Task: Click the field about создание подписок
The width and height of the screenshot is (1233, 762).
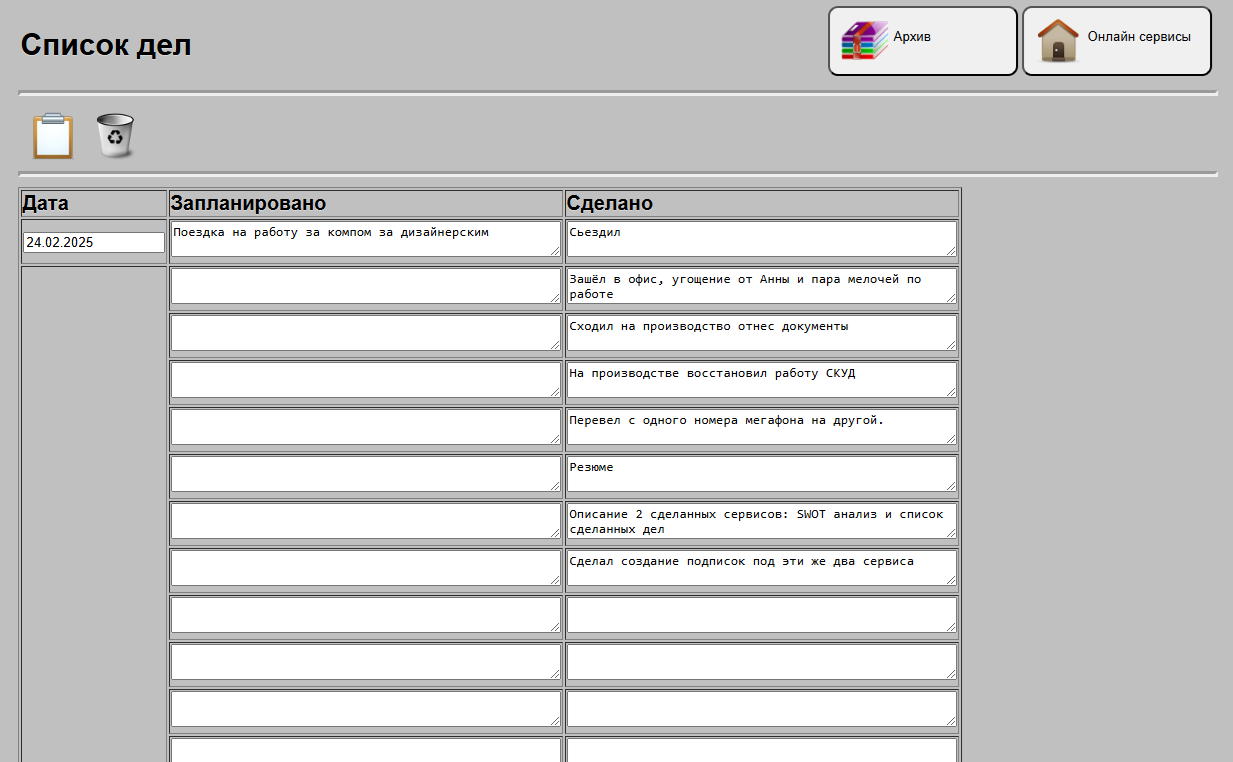Action: [760, 567]
